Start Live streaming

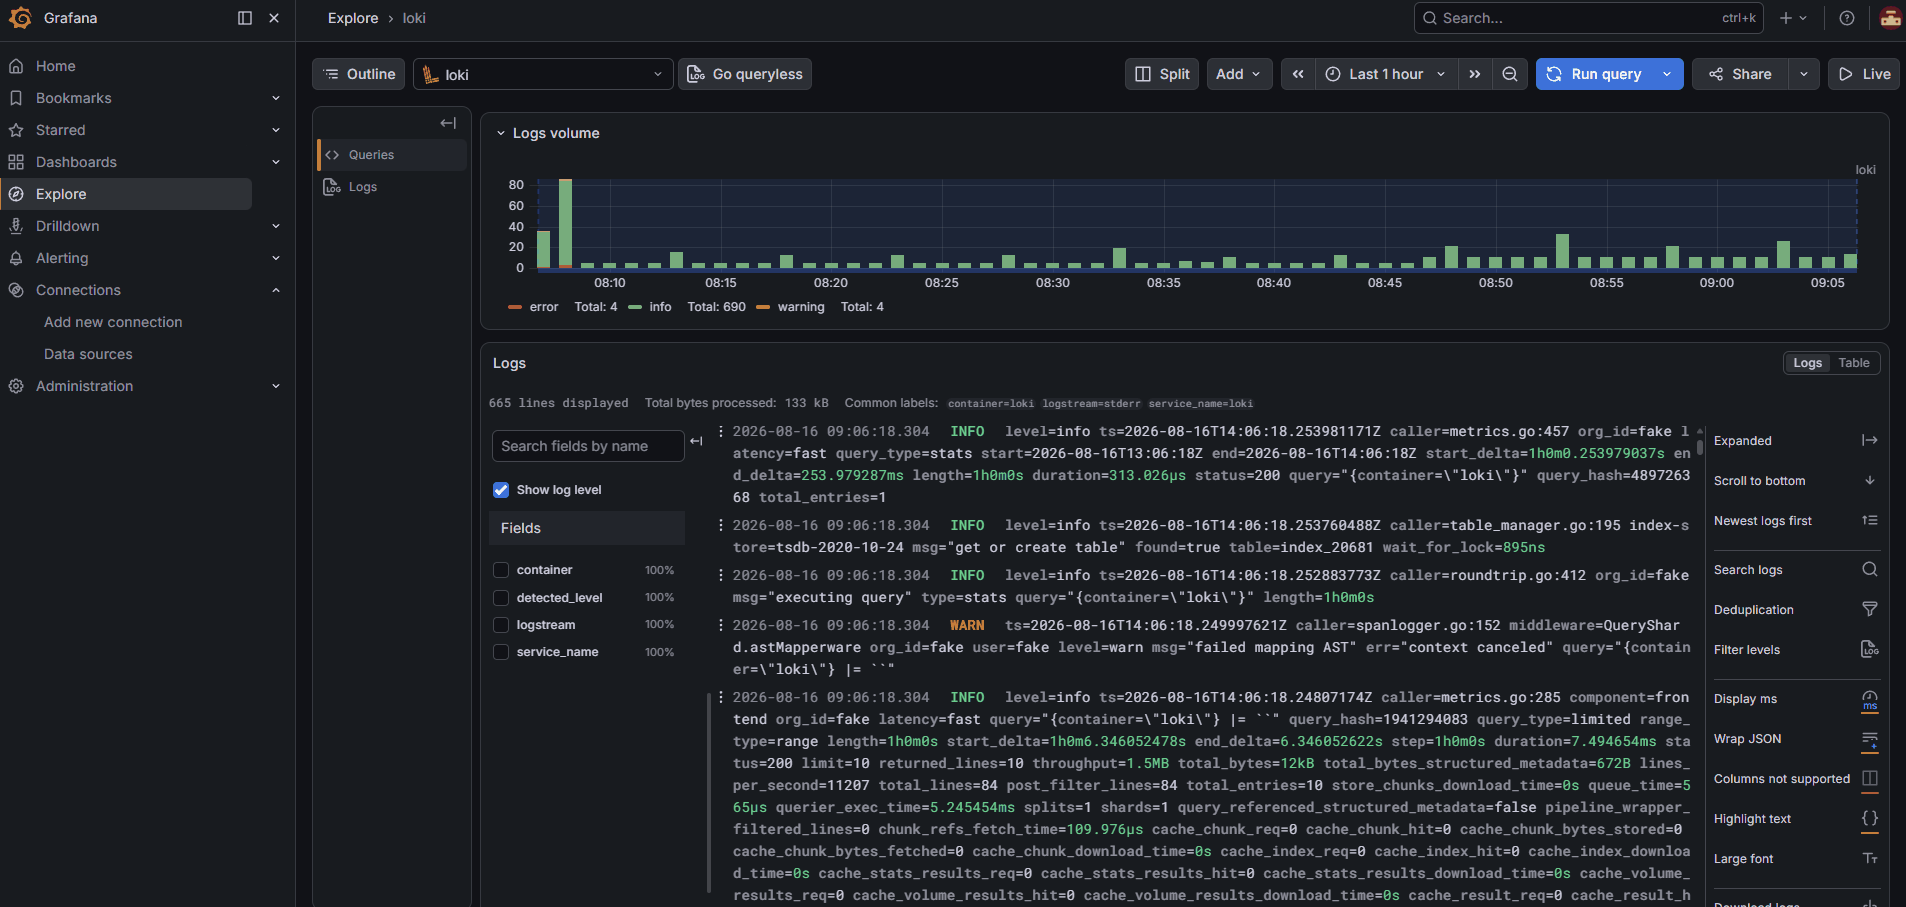(x=1864, y=74)
